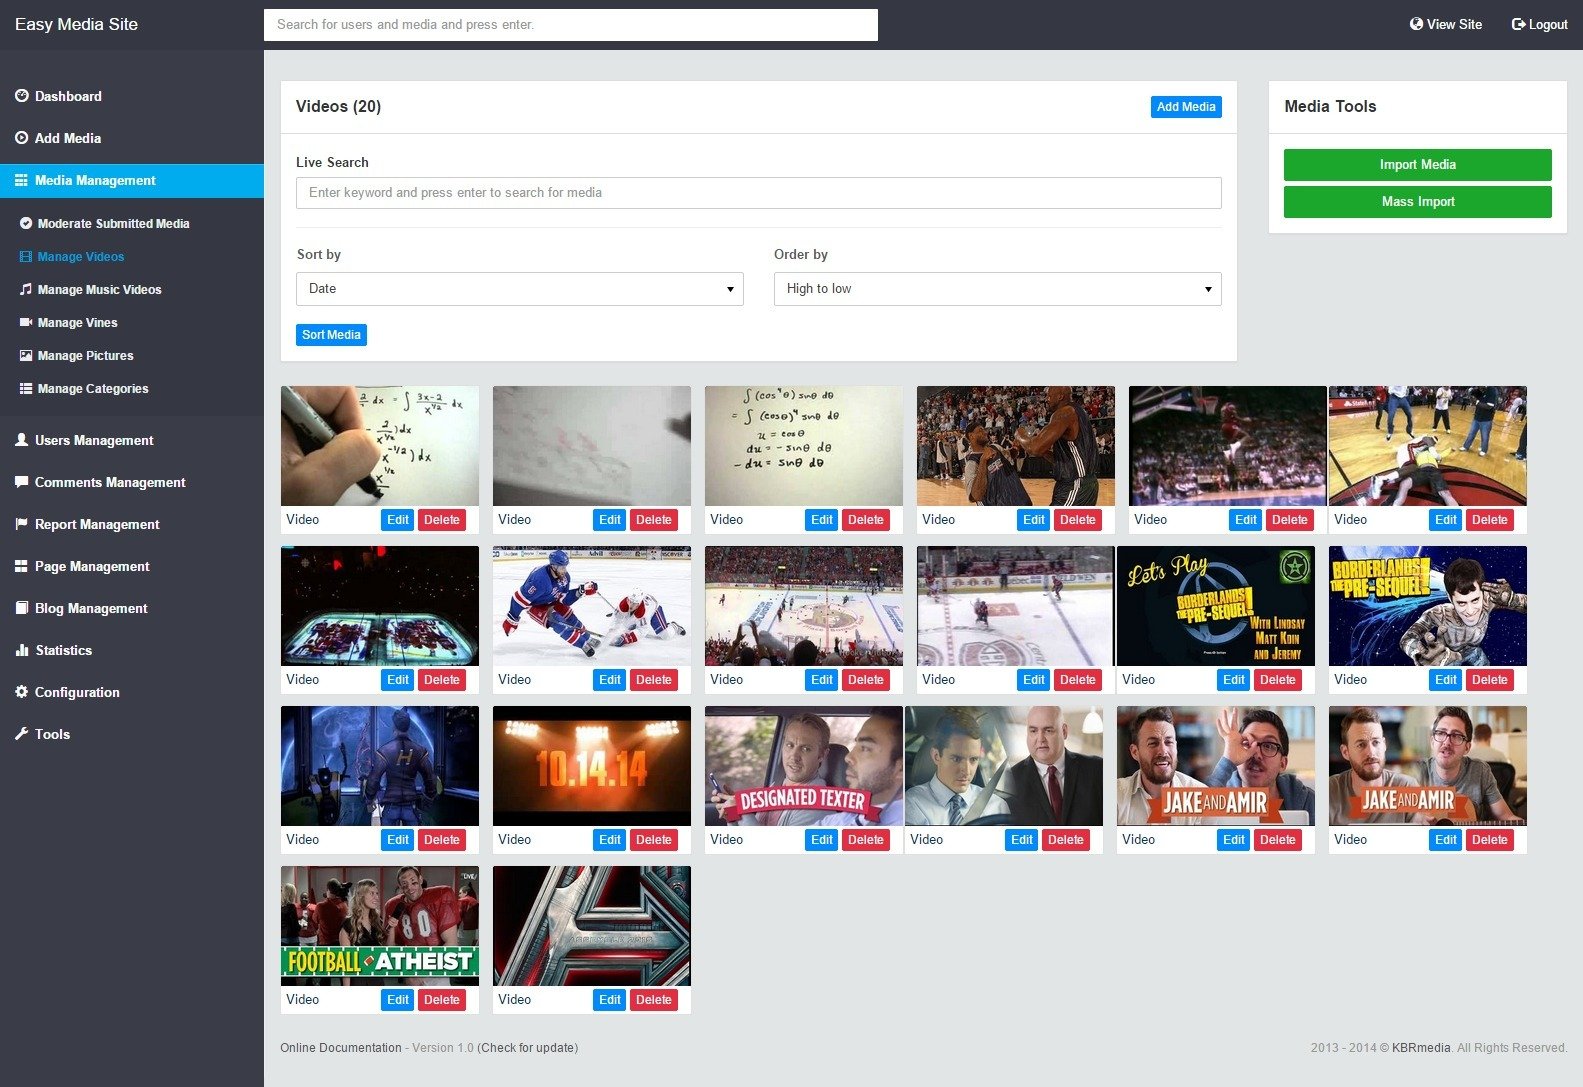Image resolution: width=1583 pixels, height=1087 pixels.
Task: Open the Online Documentation link
Action: (x=341, y=1048)
